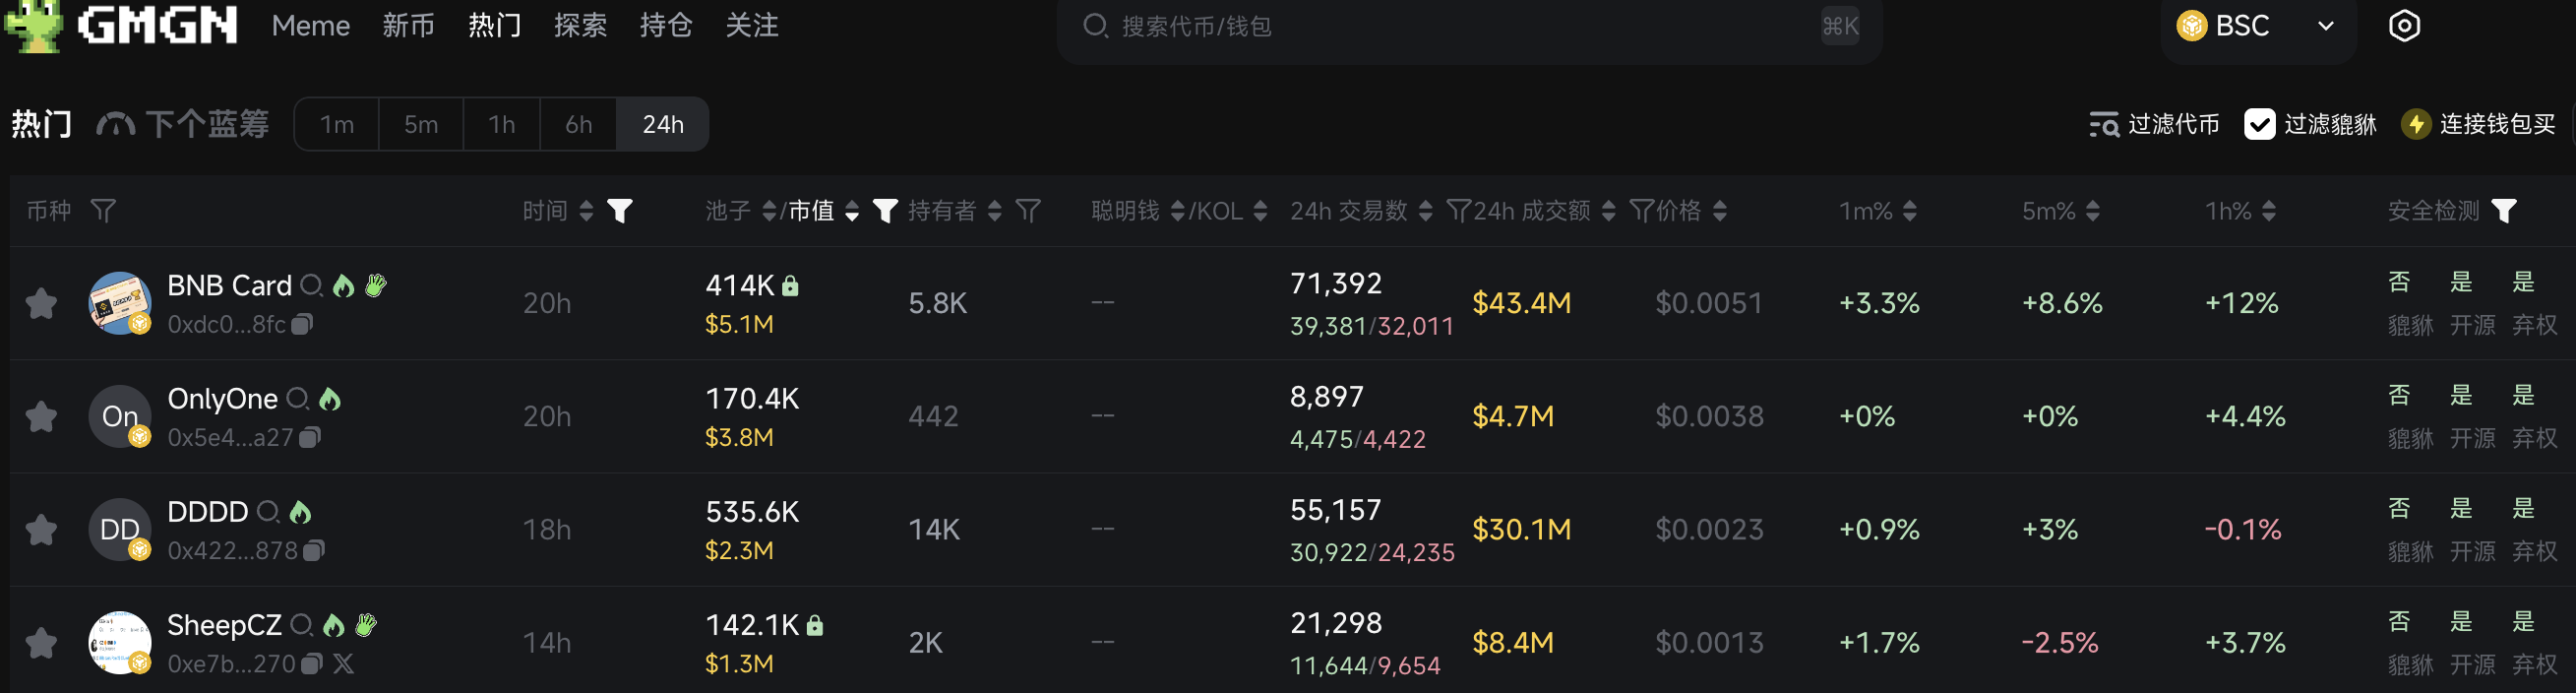2576x693 pixels.
Task: Click inside the 搜索代币/钱包 search field
Action: point(1400,27)
